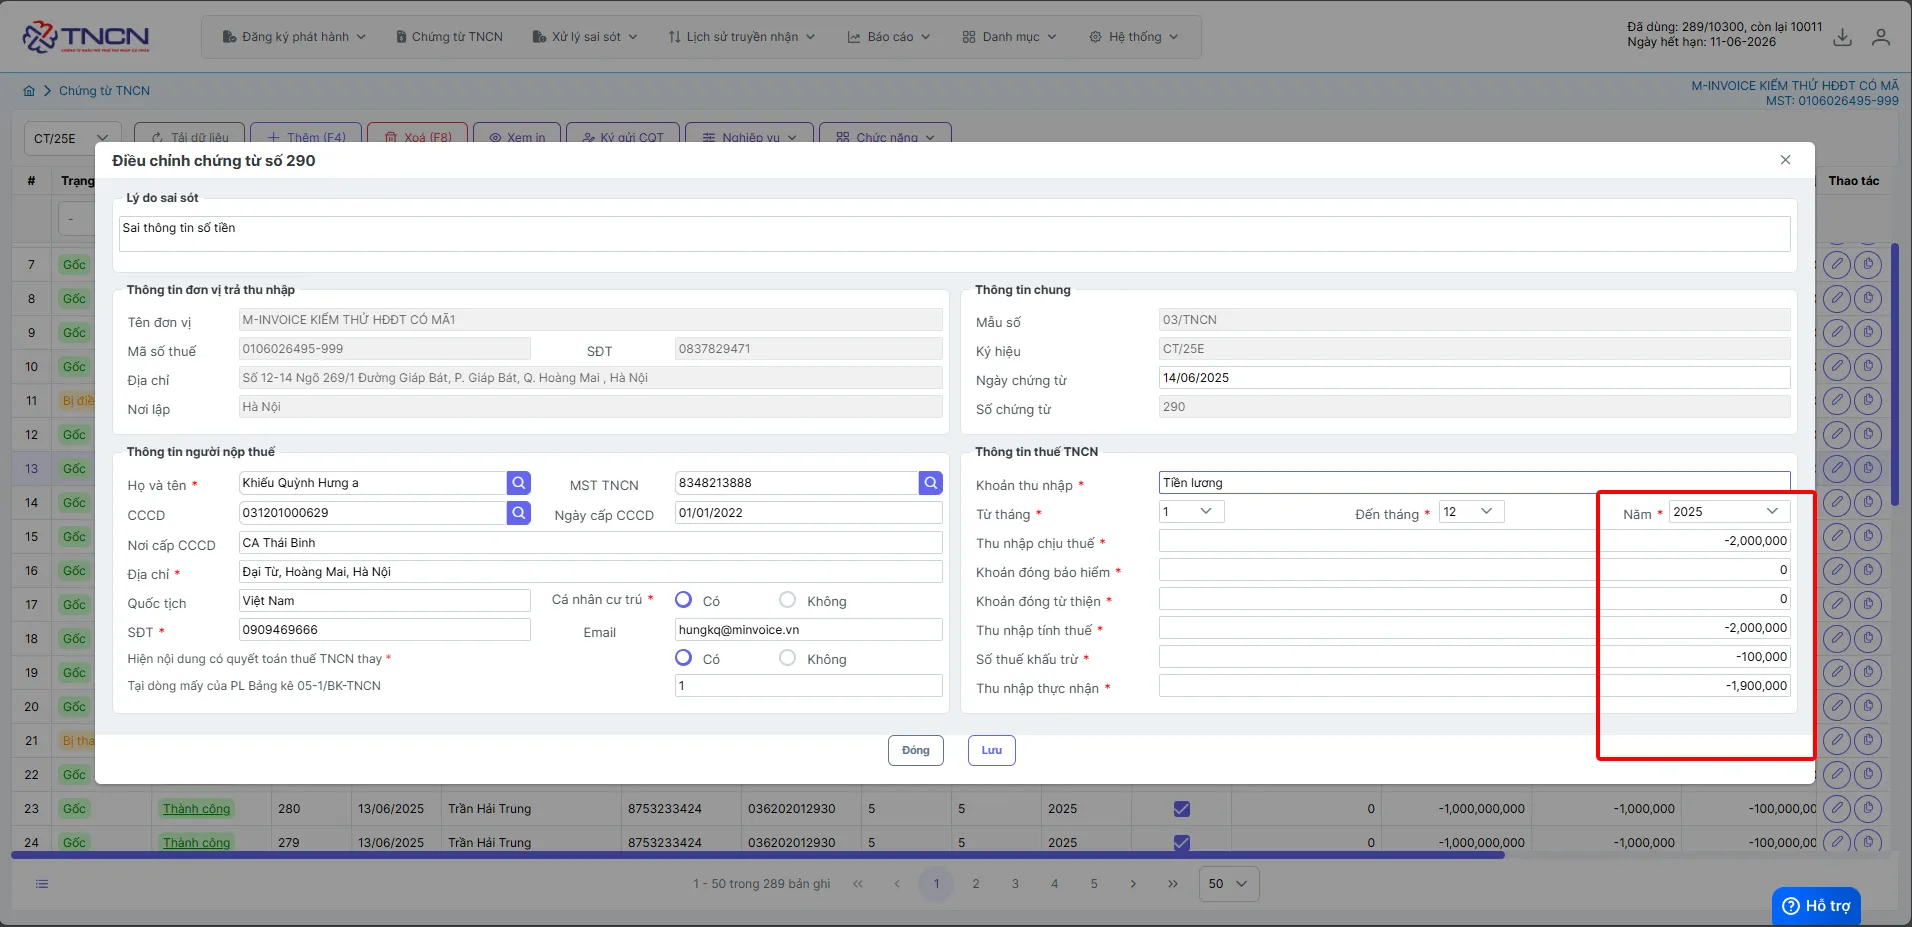Click the Khoản thu nhập field

coord(1474,483)
